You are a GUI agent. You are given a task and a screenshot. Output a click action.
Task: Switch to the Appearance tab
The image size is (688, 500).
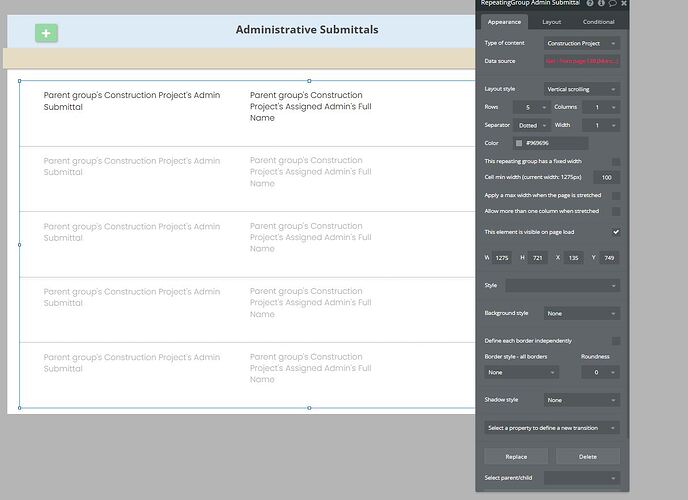[x=504, y=22]
